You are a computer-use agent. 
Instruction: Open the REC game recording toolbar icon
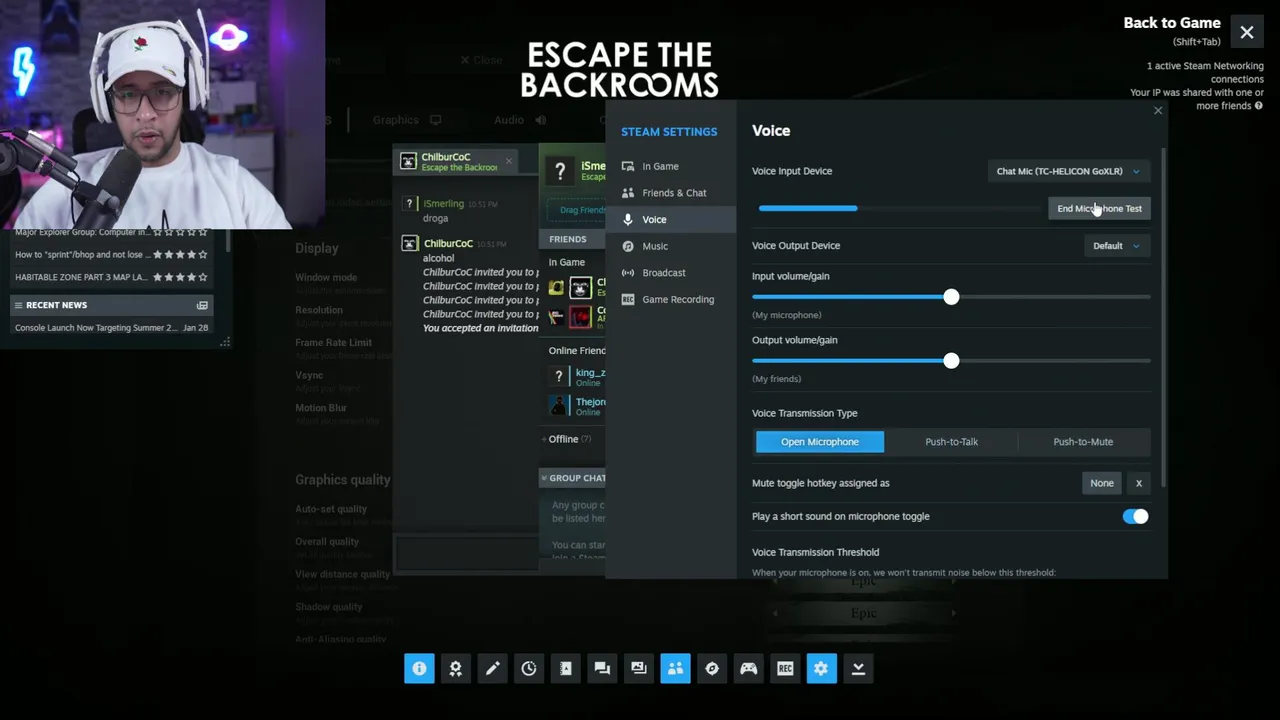click(785, 669)
